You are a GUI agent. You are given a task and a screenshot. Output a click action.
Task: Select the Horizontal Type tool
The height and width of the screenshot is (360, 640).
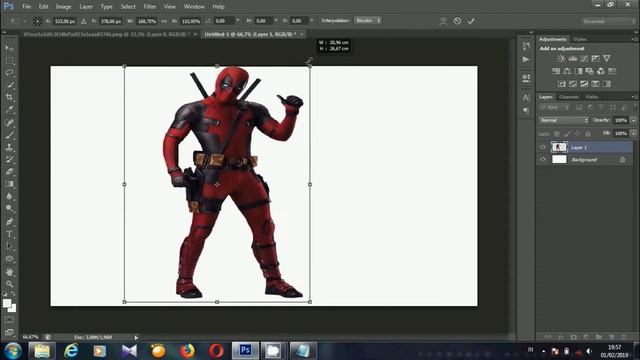pos(9,234)
